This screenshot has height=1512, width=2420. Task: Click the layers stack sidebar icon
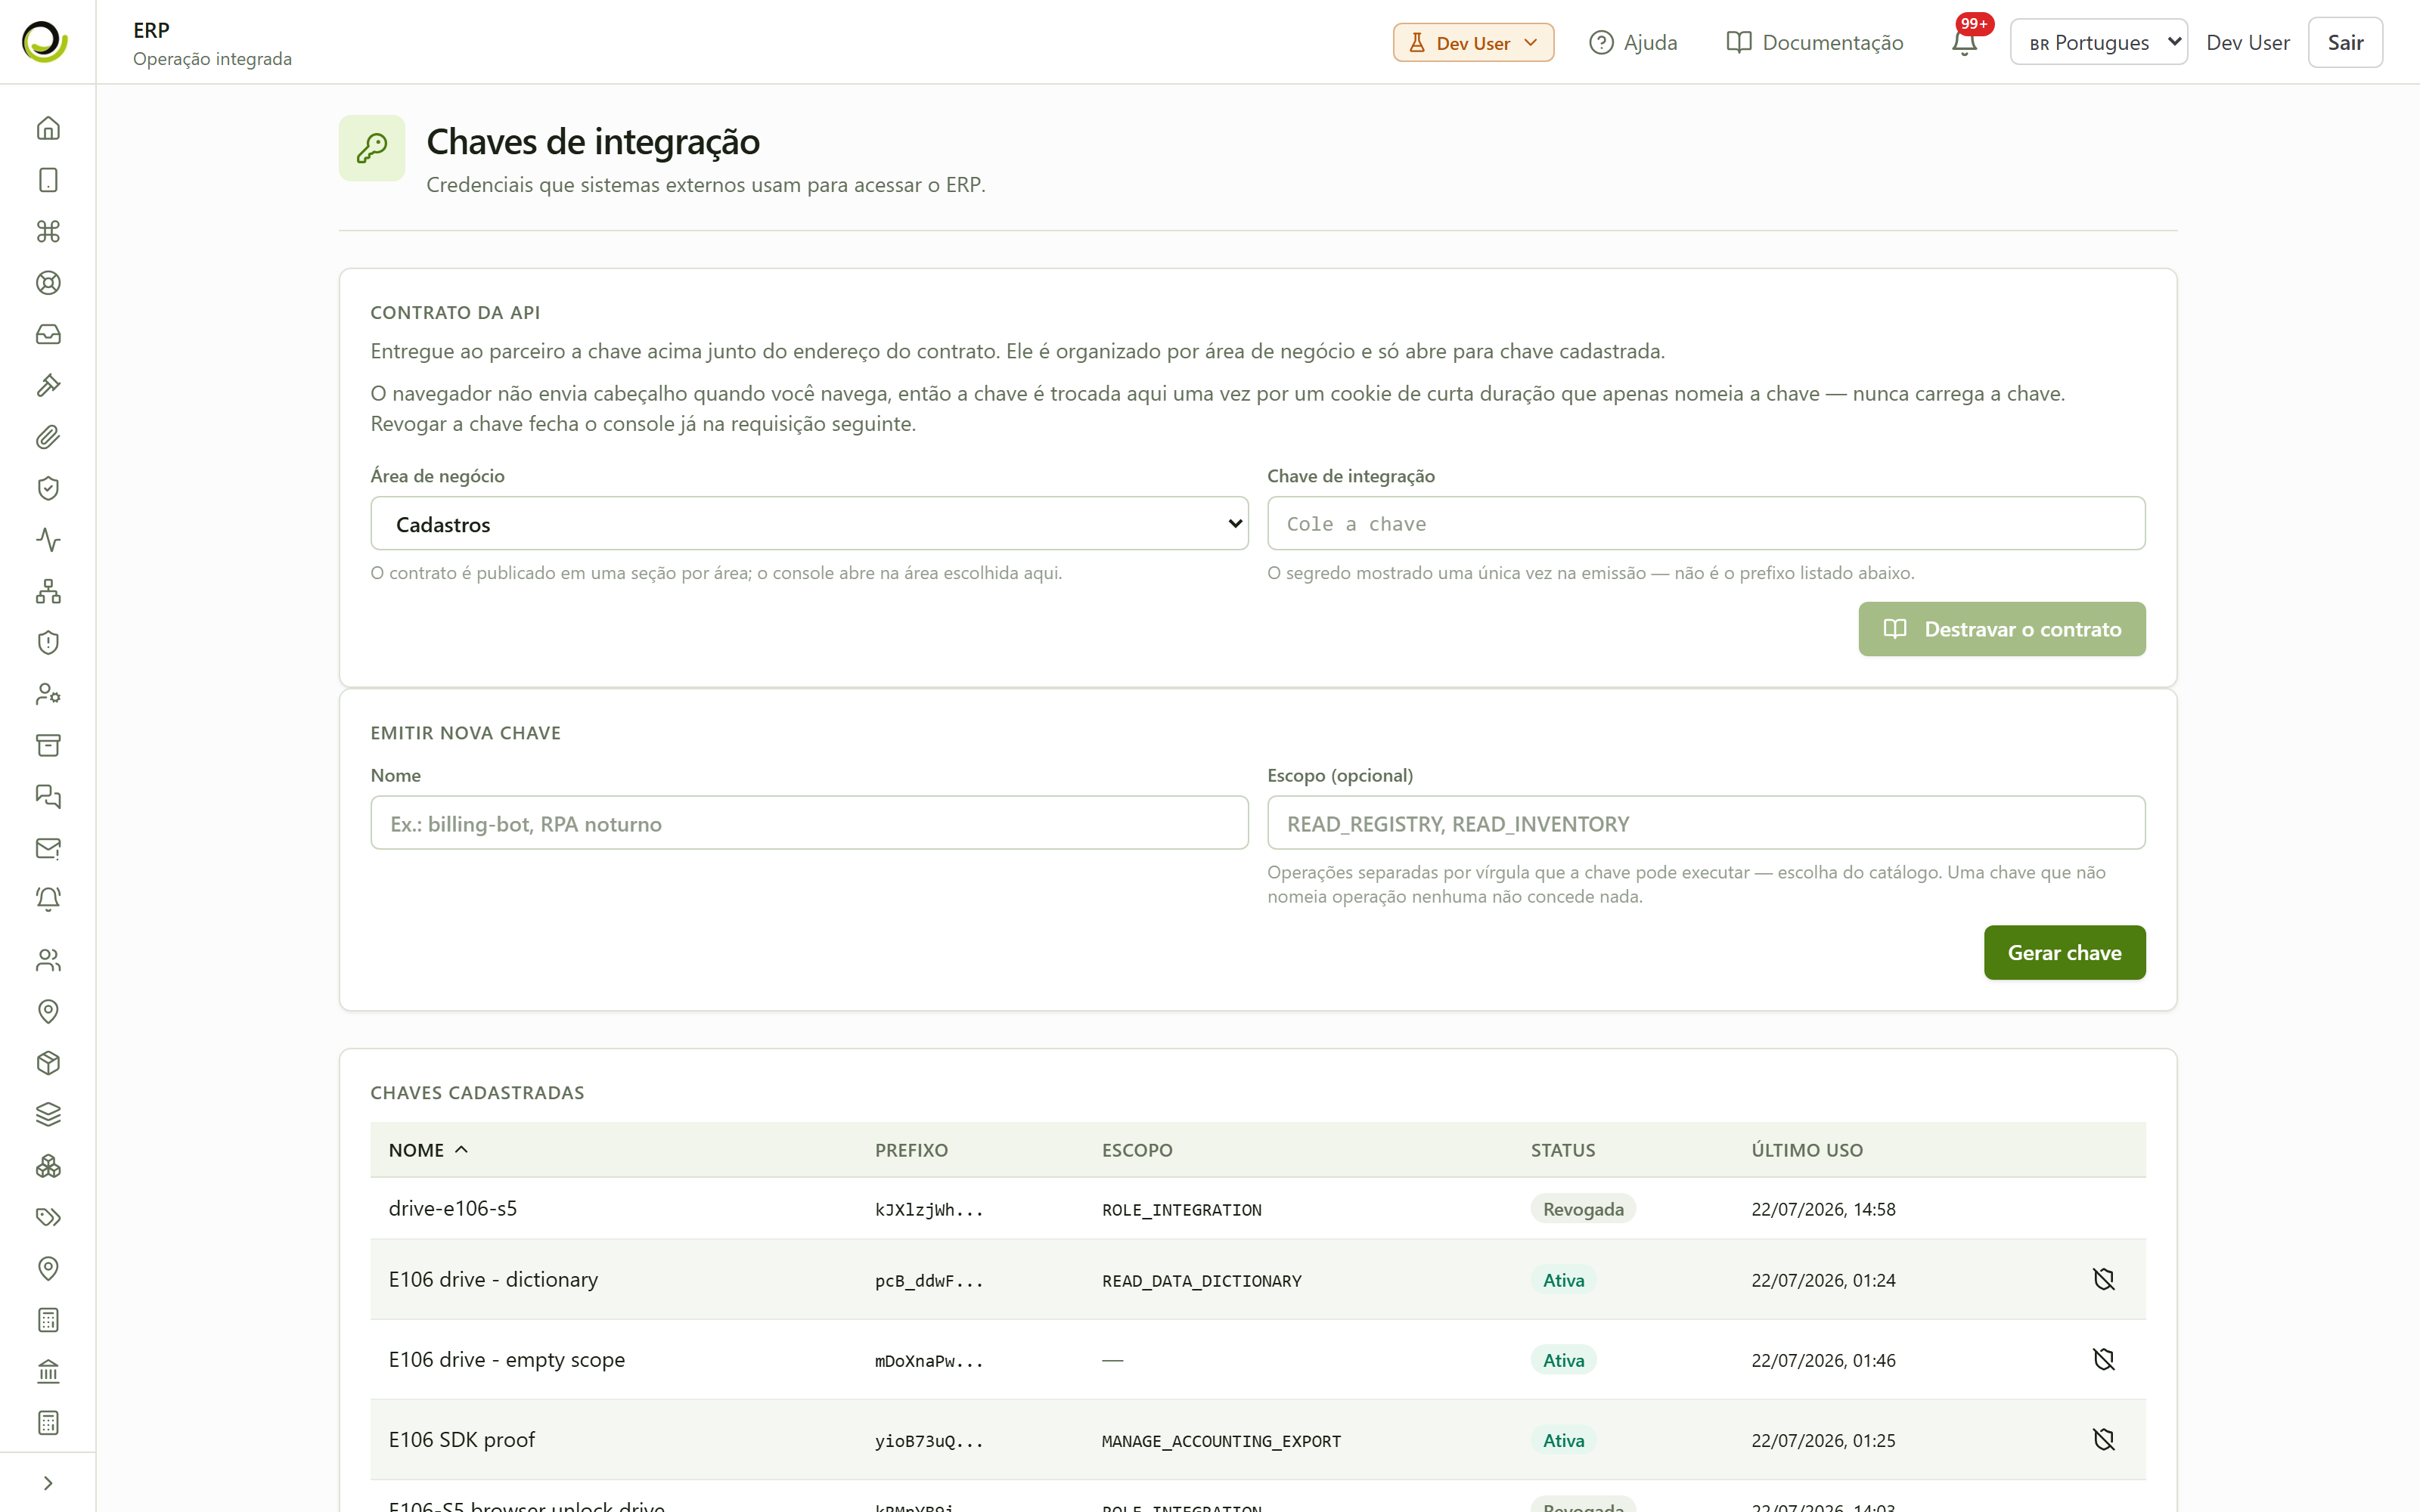click(x=48, y=1114)
